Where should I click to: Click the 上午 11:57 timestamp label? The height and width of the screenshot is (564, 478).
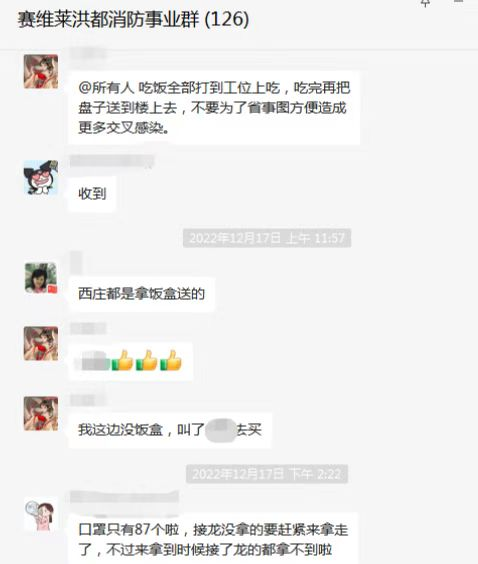click(267, 238)
